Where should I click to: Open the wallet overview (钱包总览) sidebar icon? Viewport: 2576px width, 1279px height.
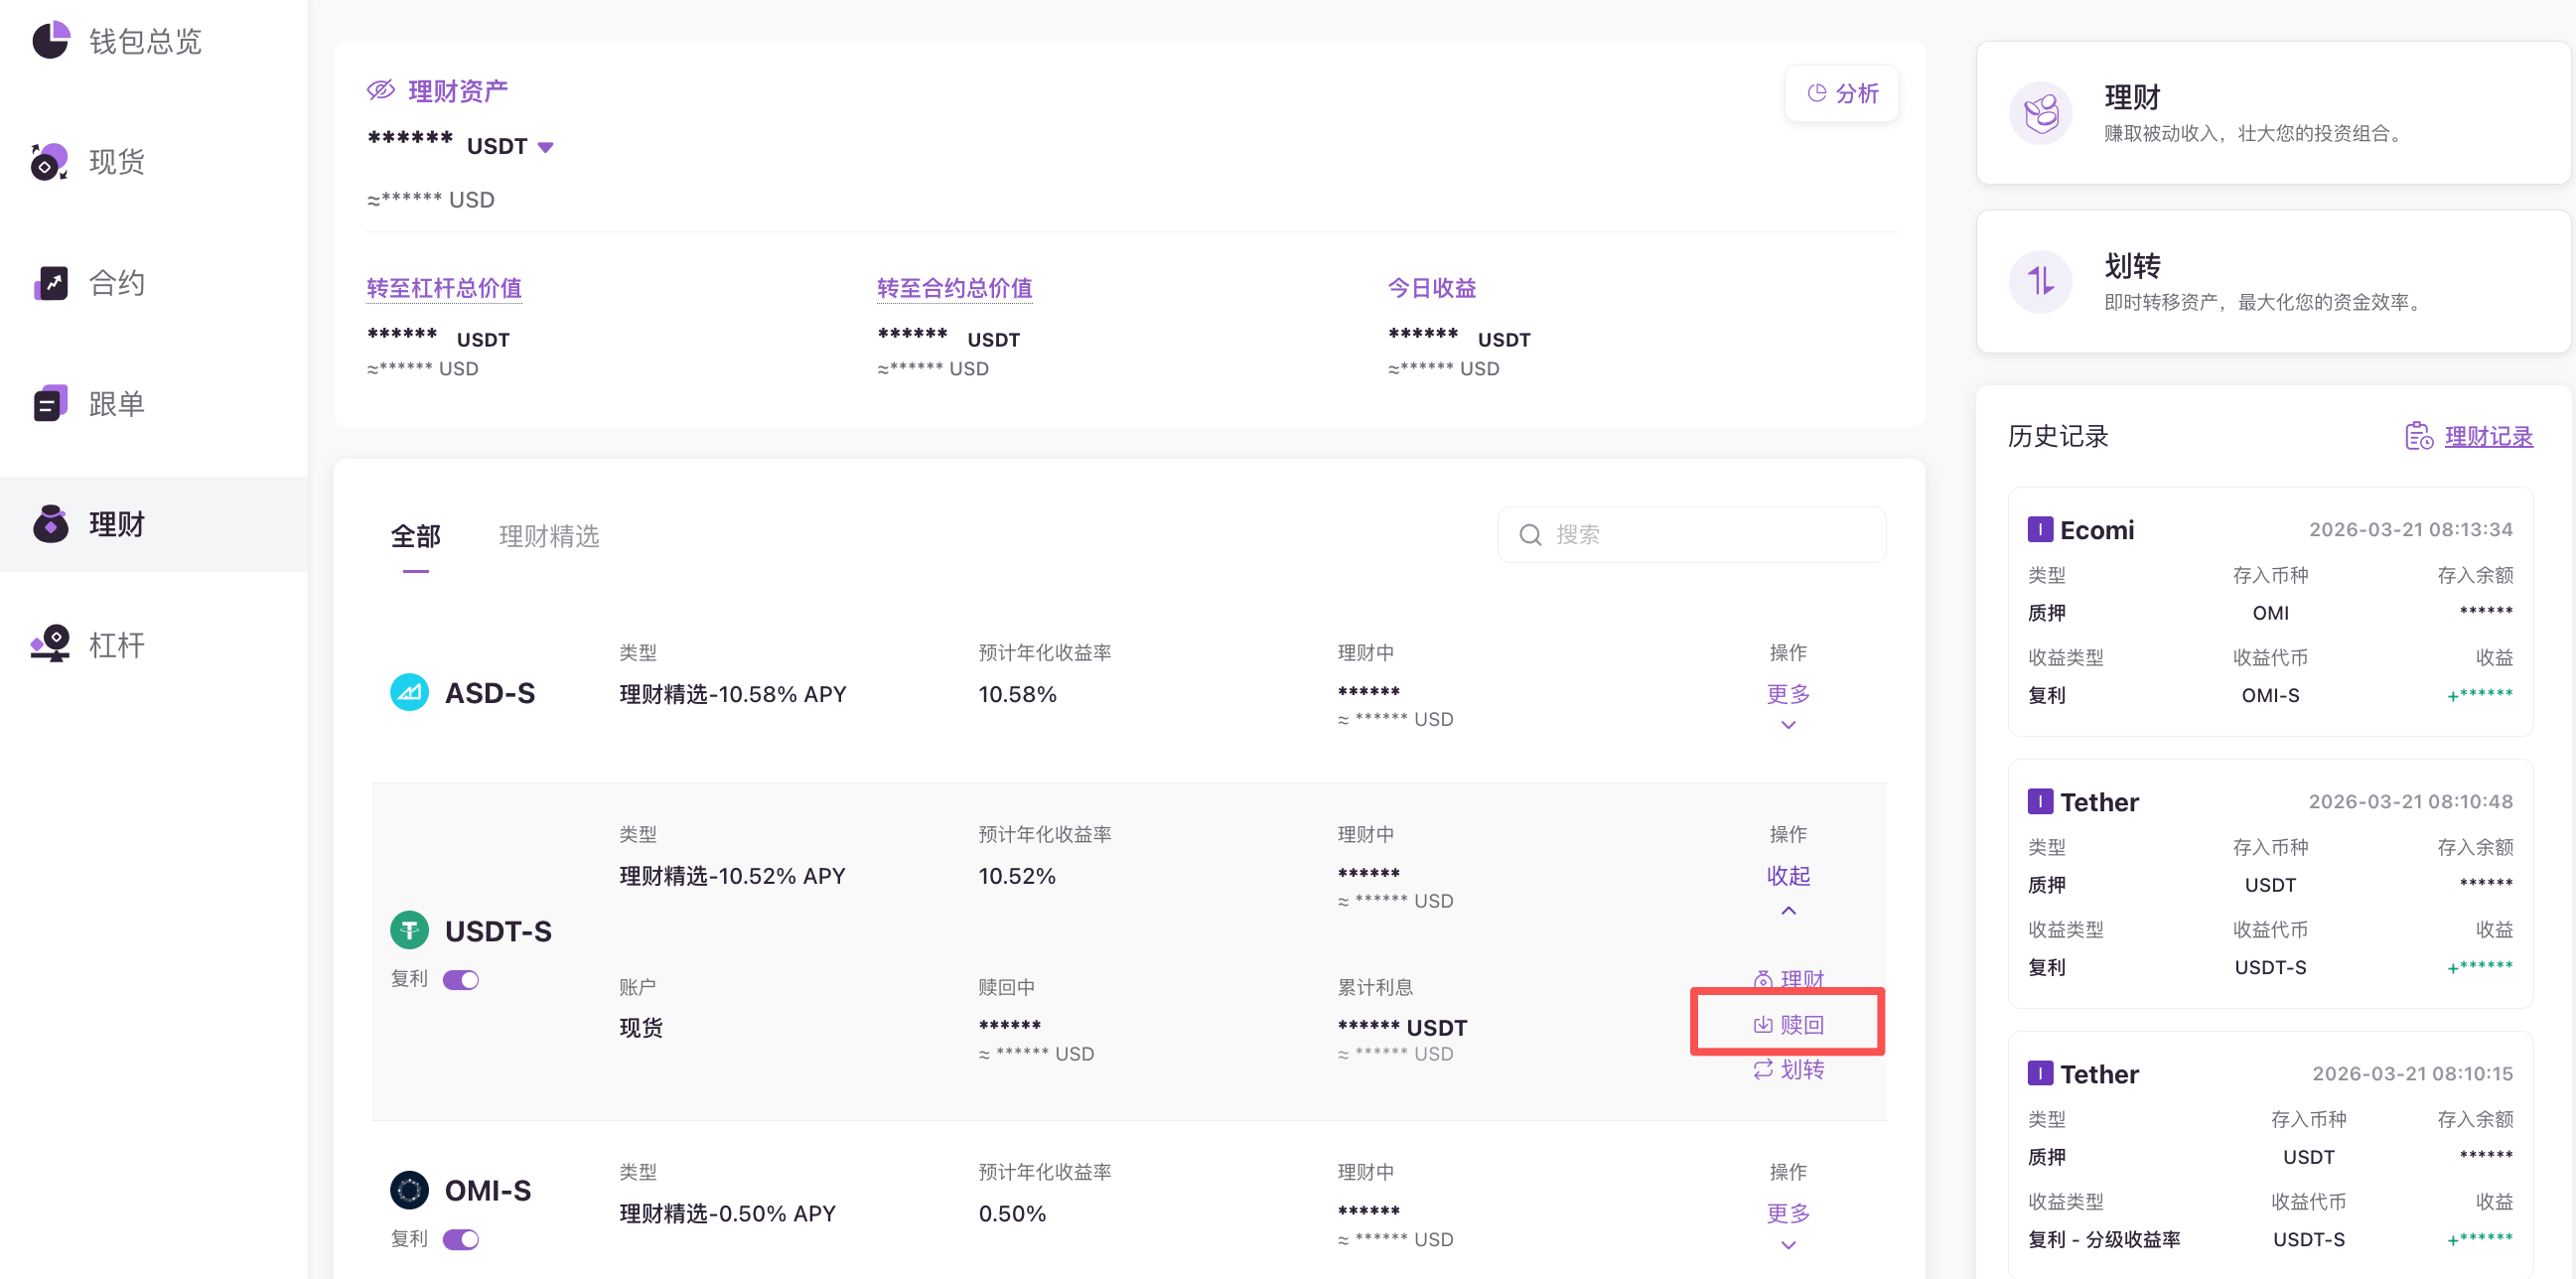51,40
